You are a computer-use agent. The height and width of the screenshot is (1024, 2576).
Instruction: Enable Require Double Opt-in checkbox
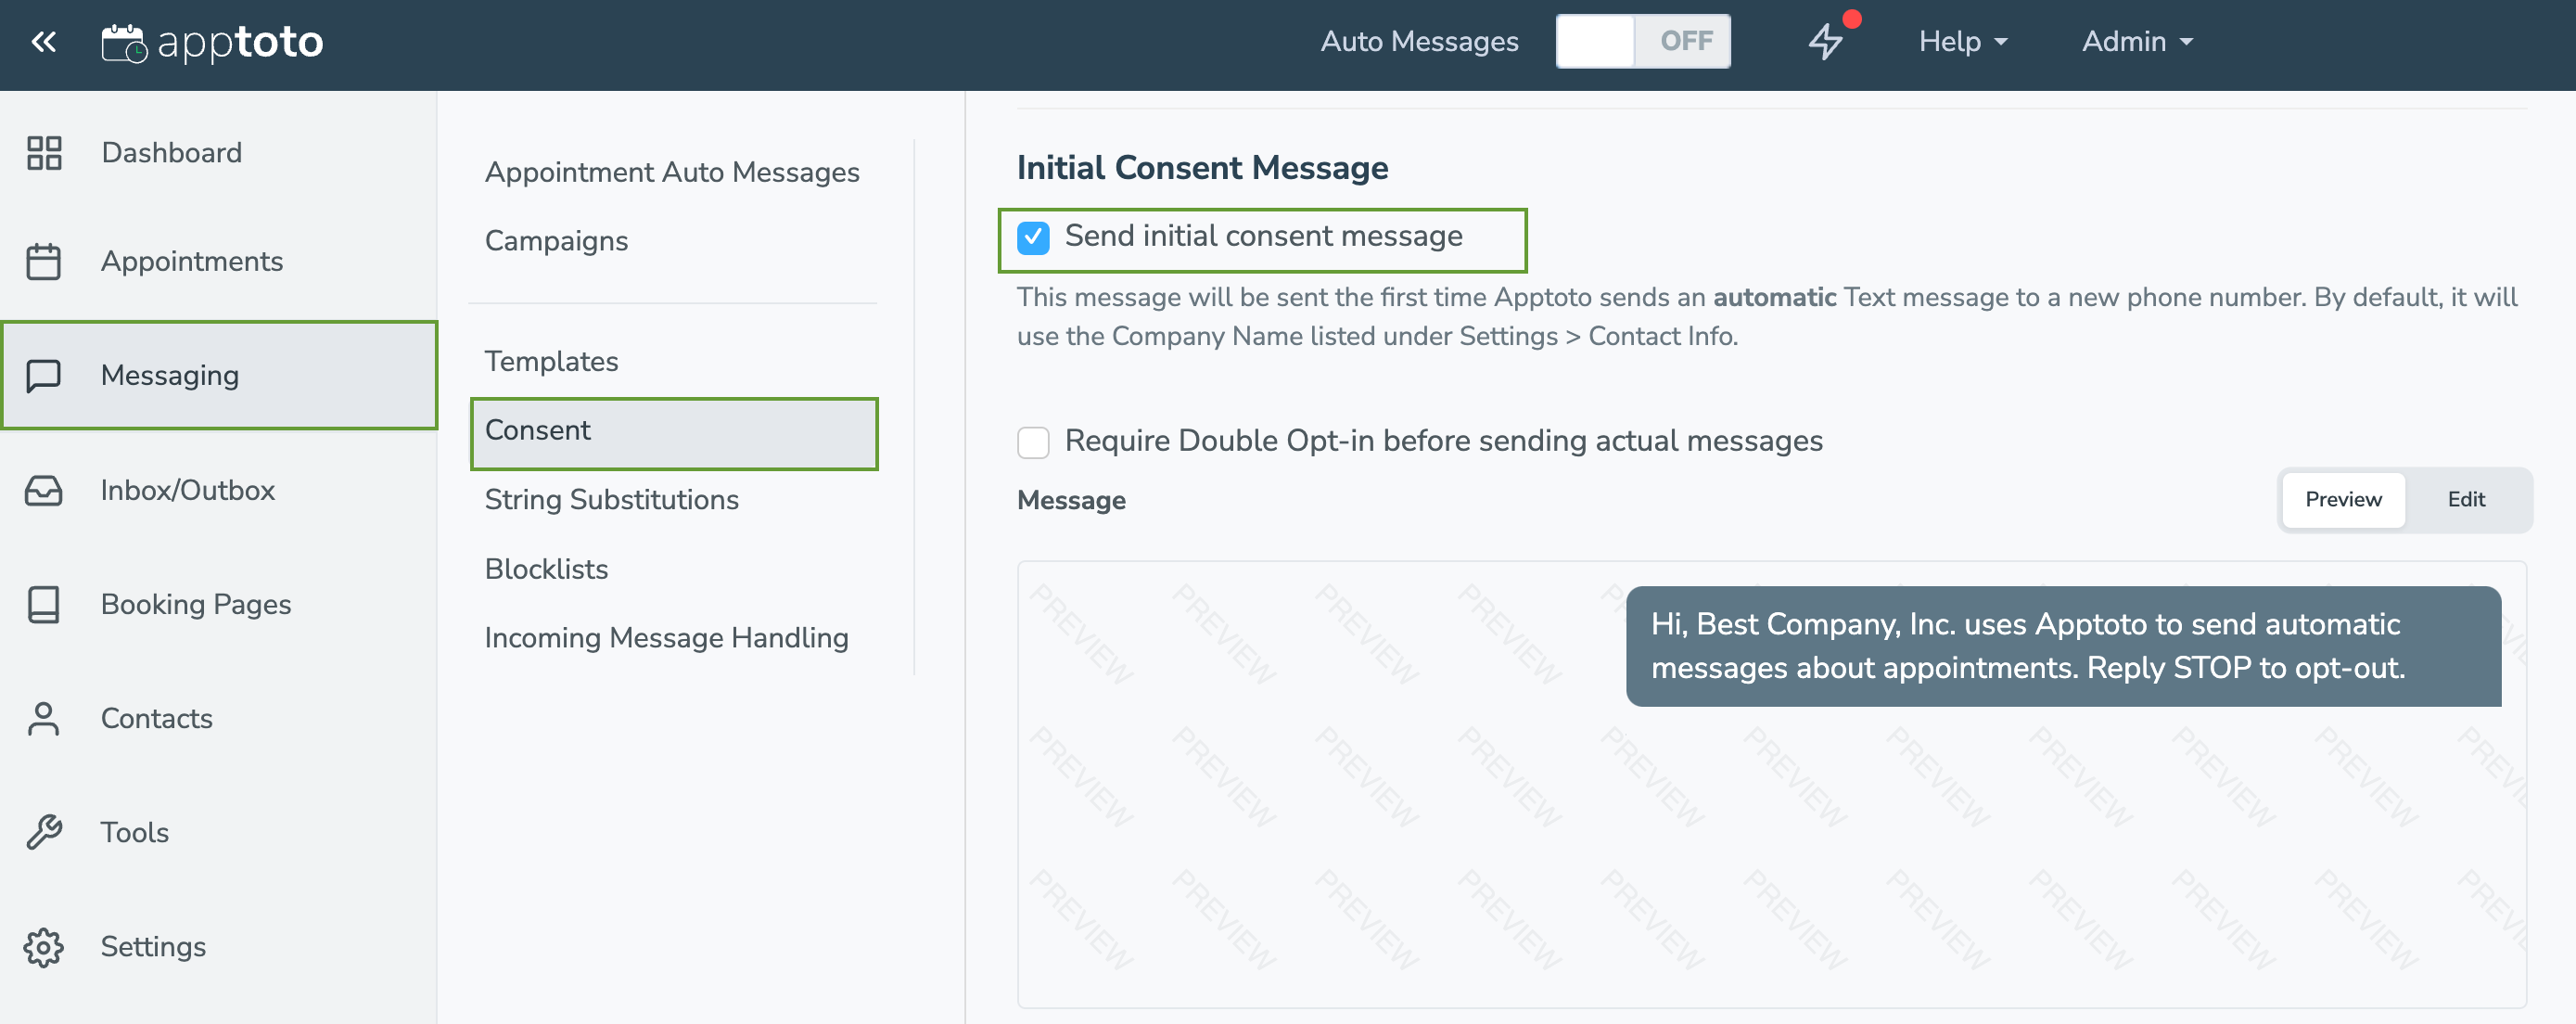coord(1033,442)
